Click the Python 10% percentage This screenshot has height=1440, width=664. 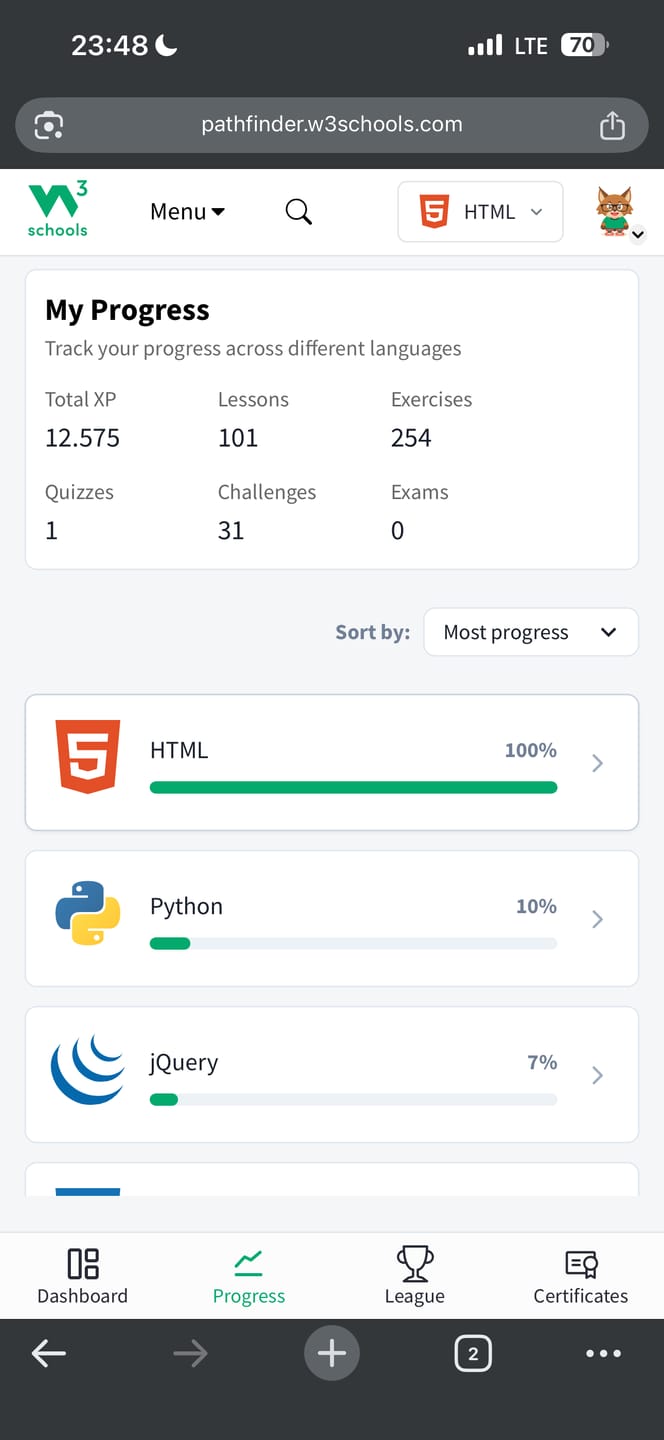coord(536,906)
